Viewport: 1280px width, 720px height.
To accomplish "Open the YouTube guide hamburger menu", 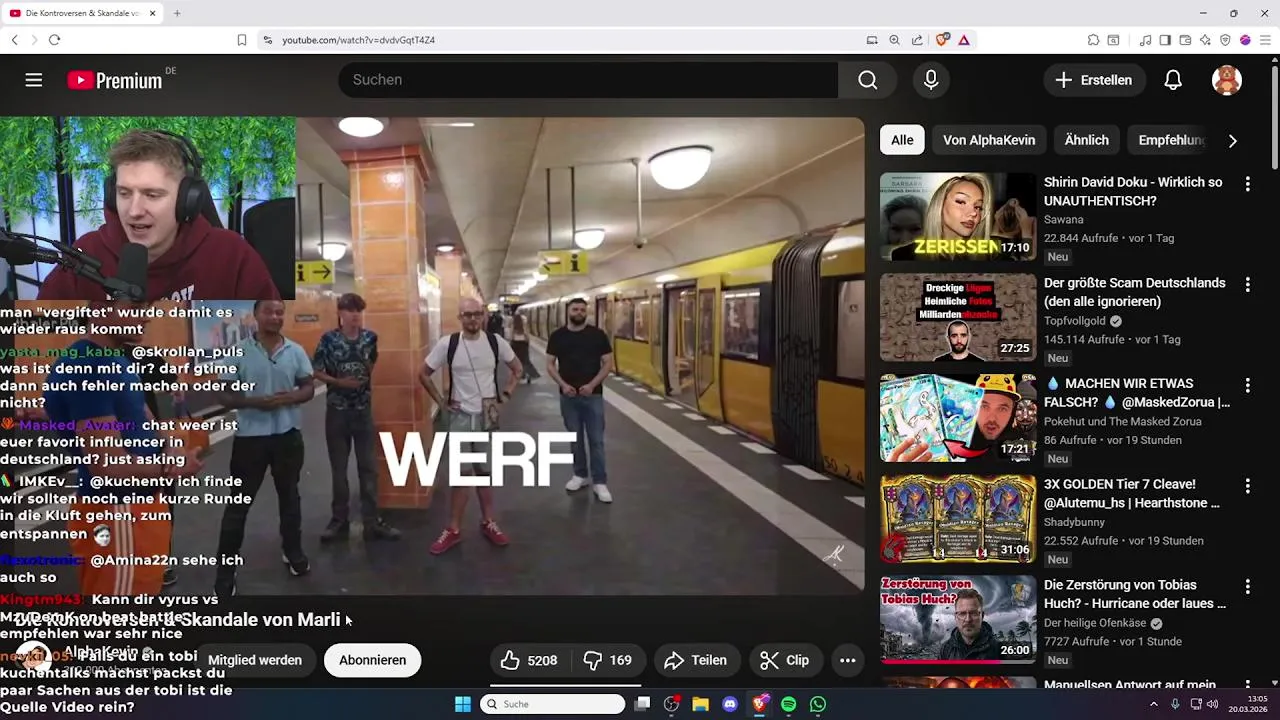I will (34, 80).
